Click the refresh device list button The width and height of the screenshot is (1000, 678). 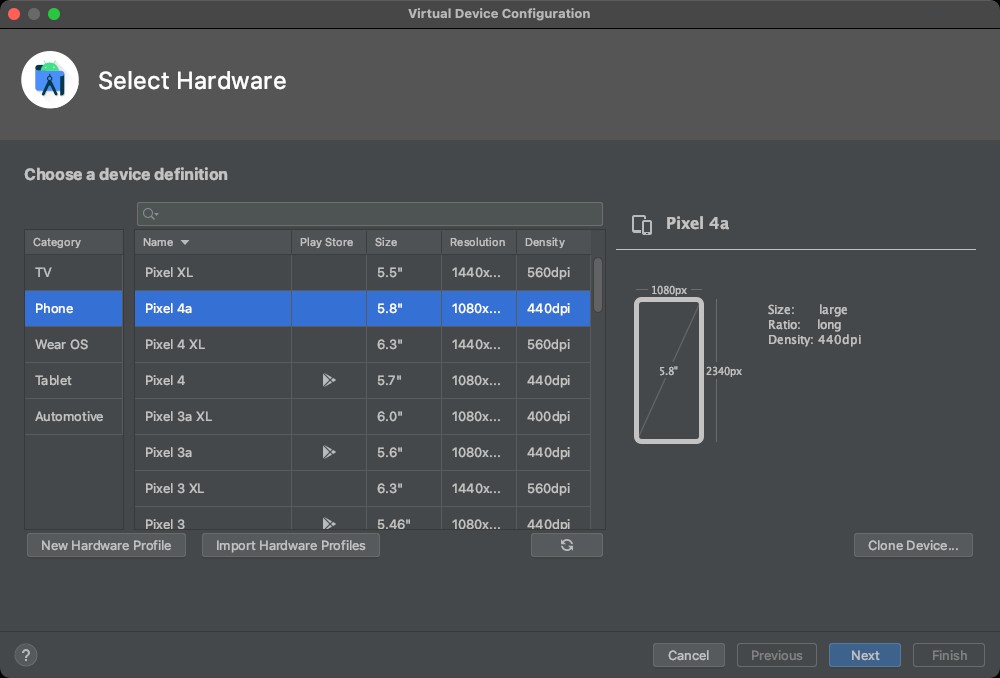pyautogui.click(x=566, y=545)
